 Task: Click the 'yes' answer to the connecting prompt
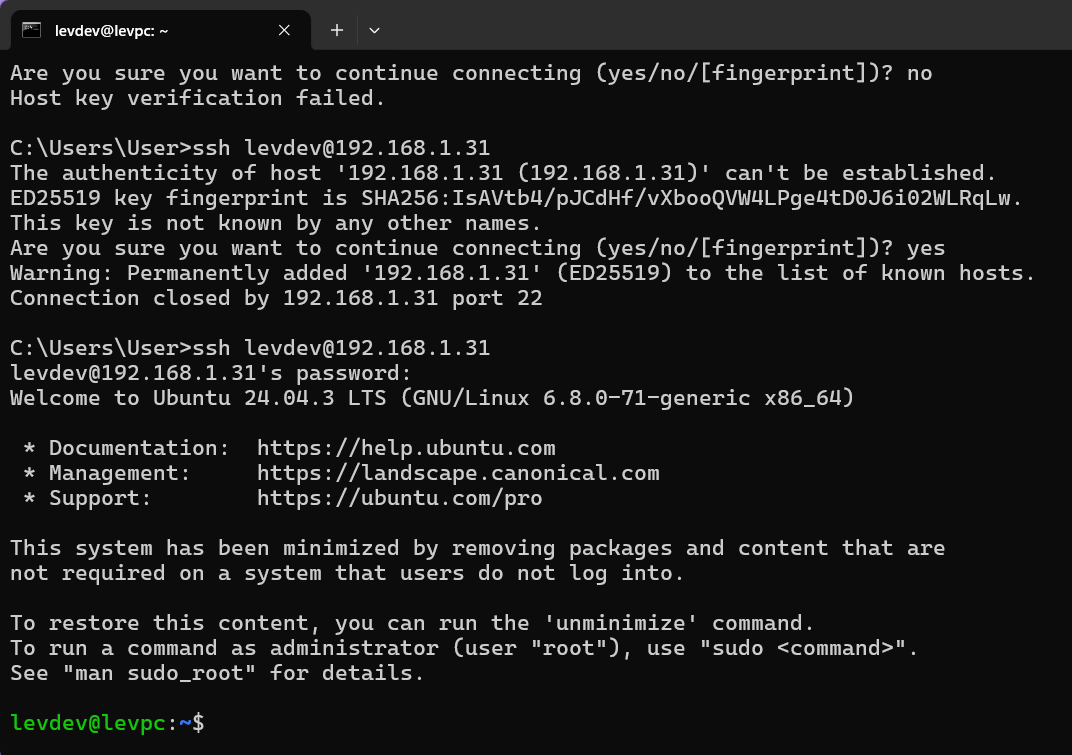coord(926,248)
